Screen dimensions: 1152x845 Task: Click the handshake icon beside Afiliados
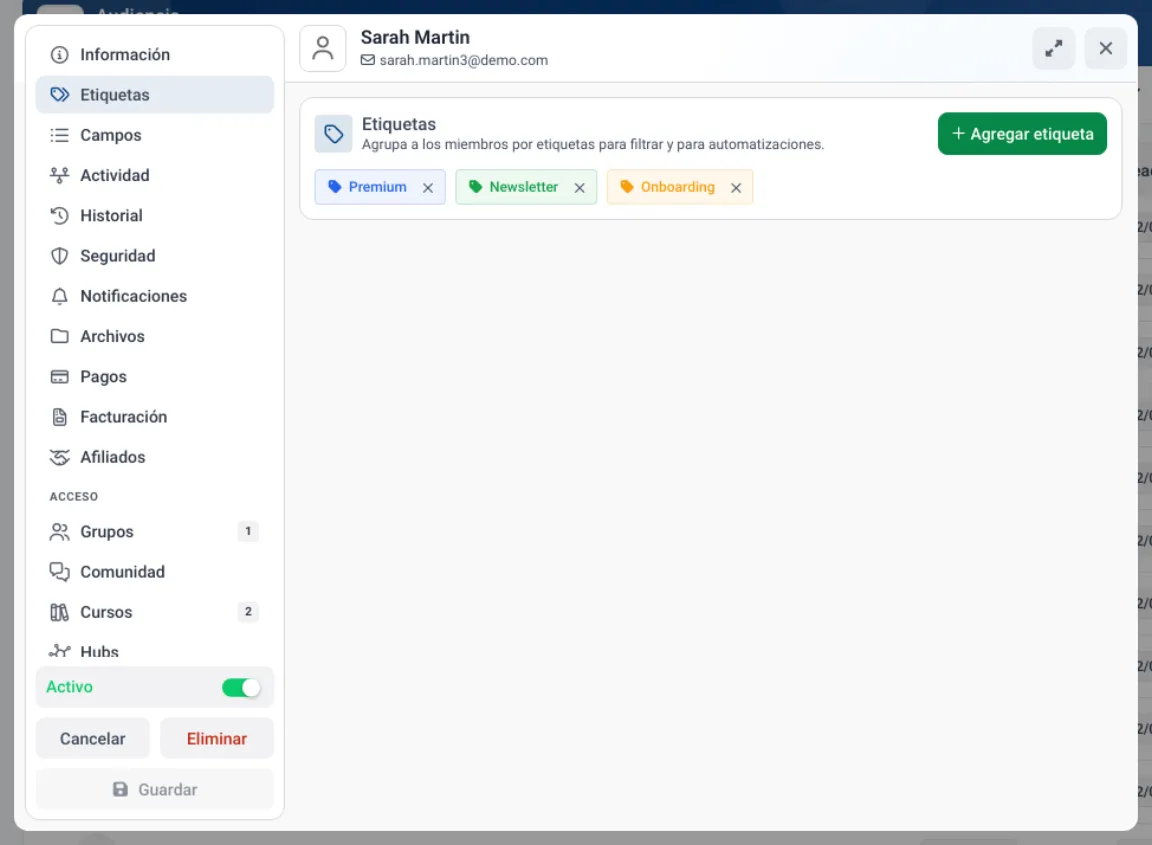[60, 457]
